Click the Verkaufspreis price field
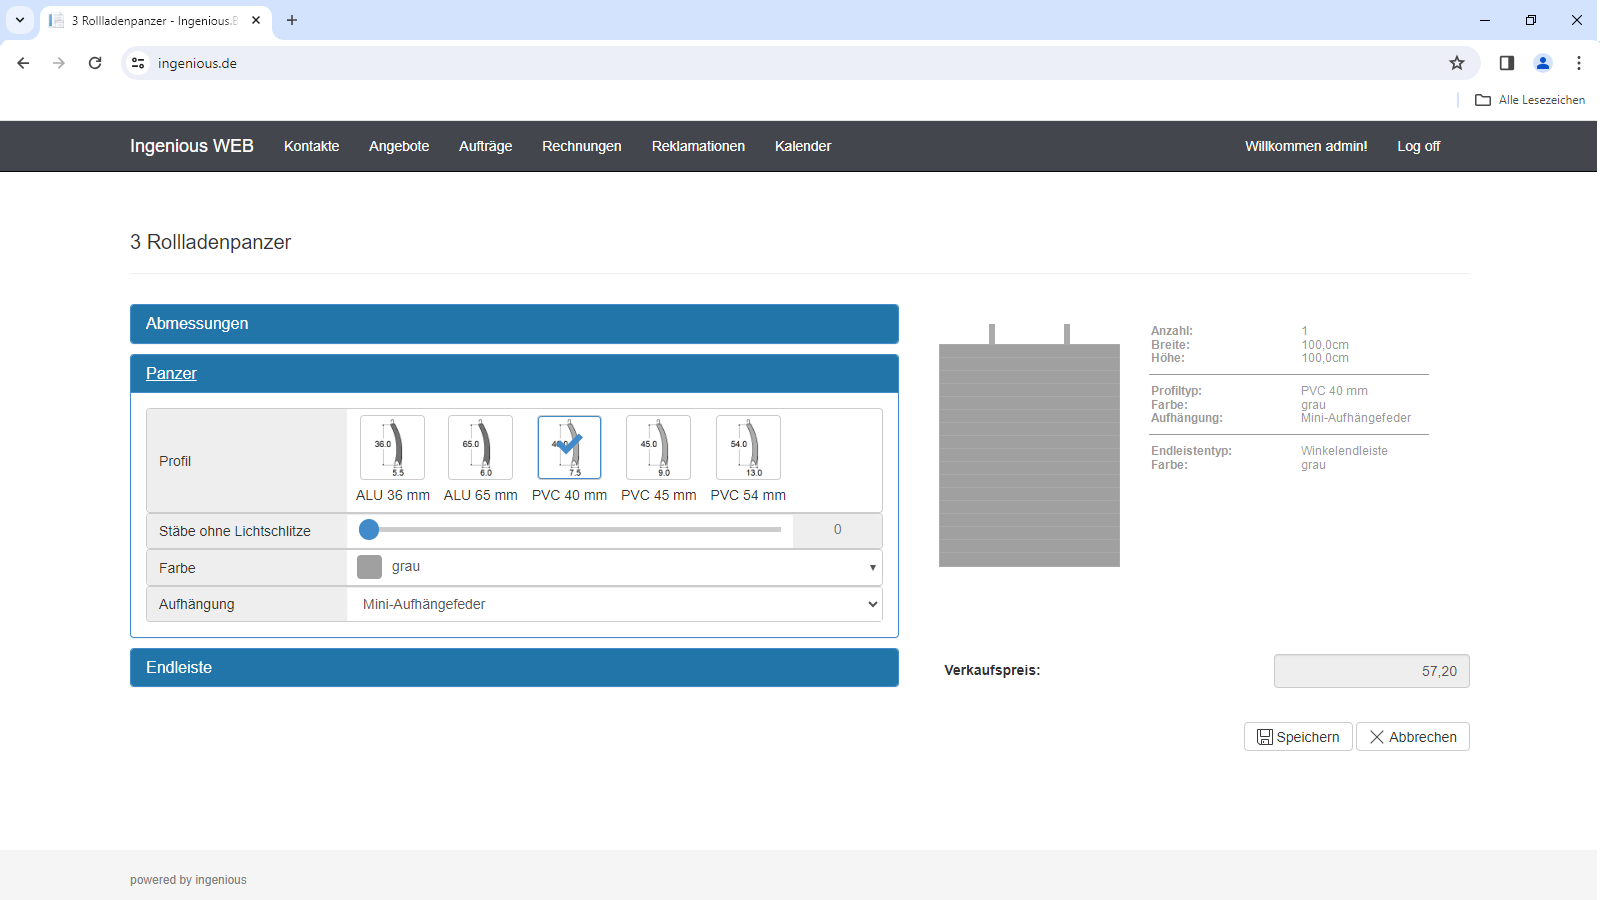 (1372, 671)
